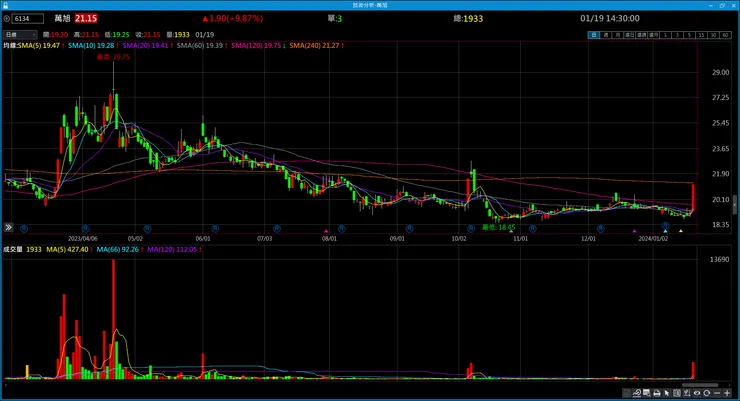Click the cyan triangle marker near 2024/01/02
Image resolution: width=740 pixels, height=401 pixels.
[665, 231]
